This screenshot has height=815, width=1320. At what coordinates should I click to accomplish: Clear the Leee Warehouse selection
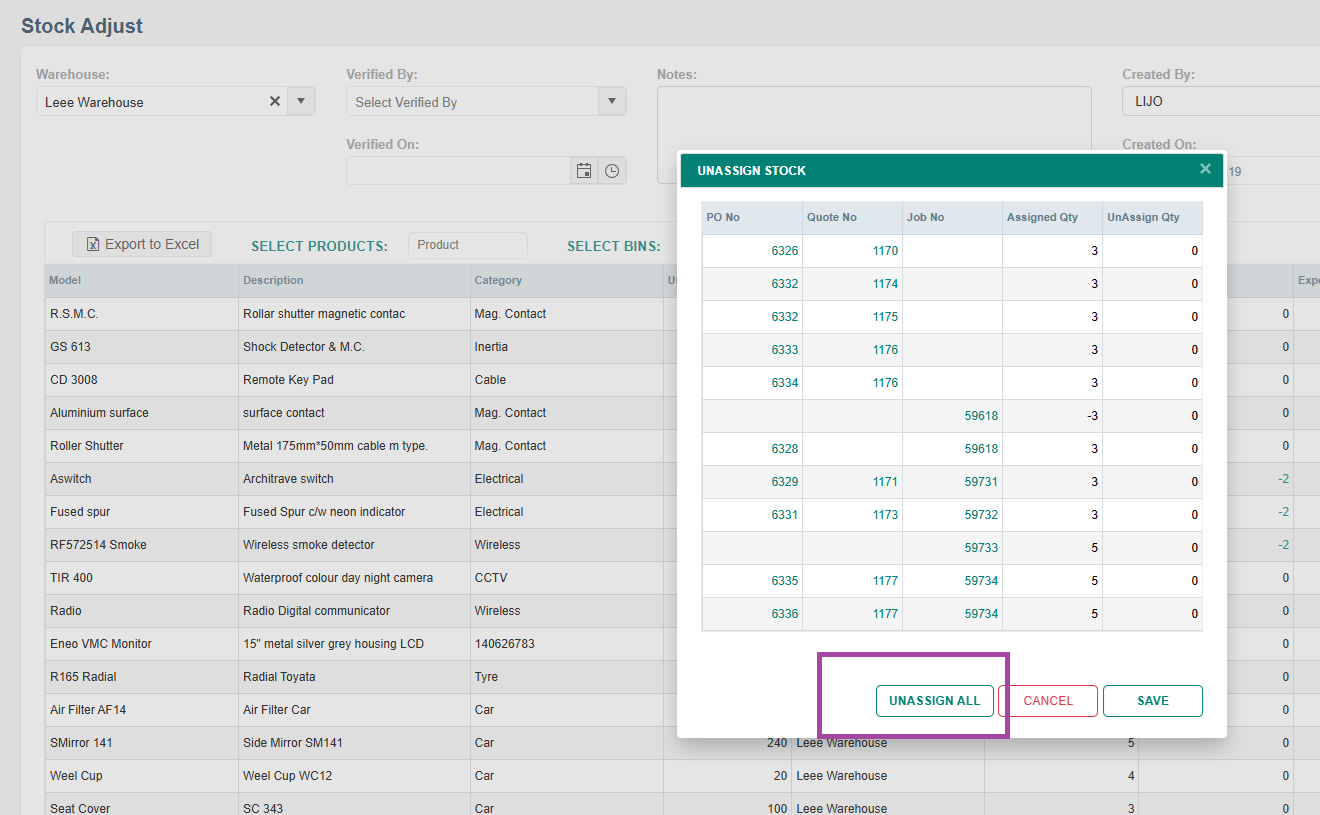point(274,101)
